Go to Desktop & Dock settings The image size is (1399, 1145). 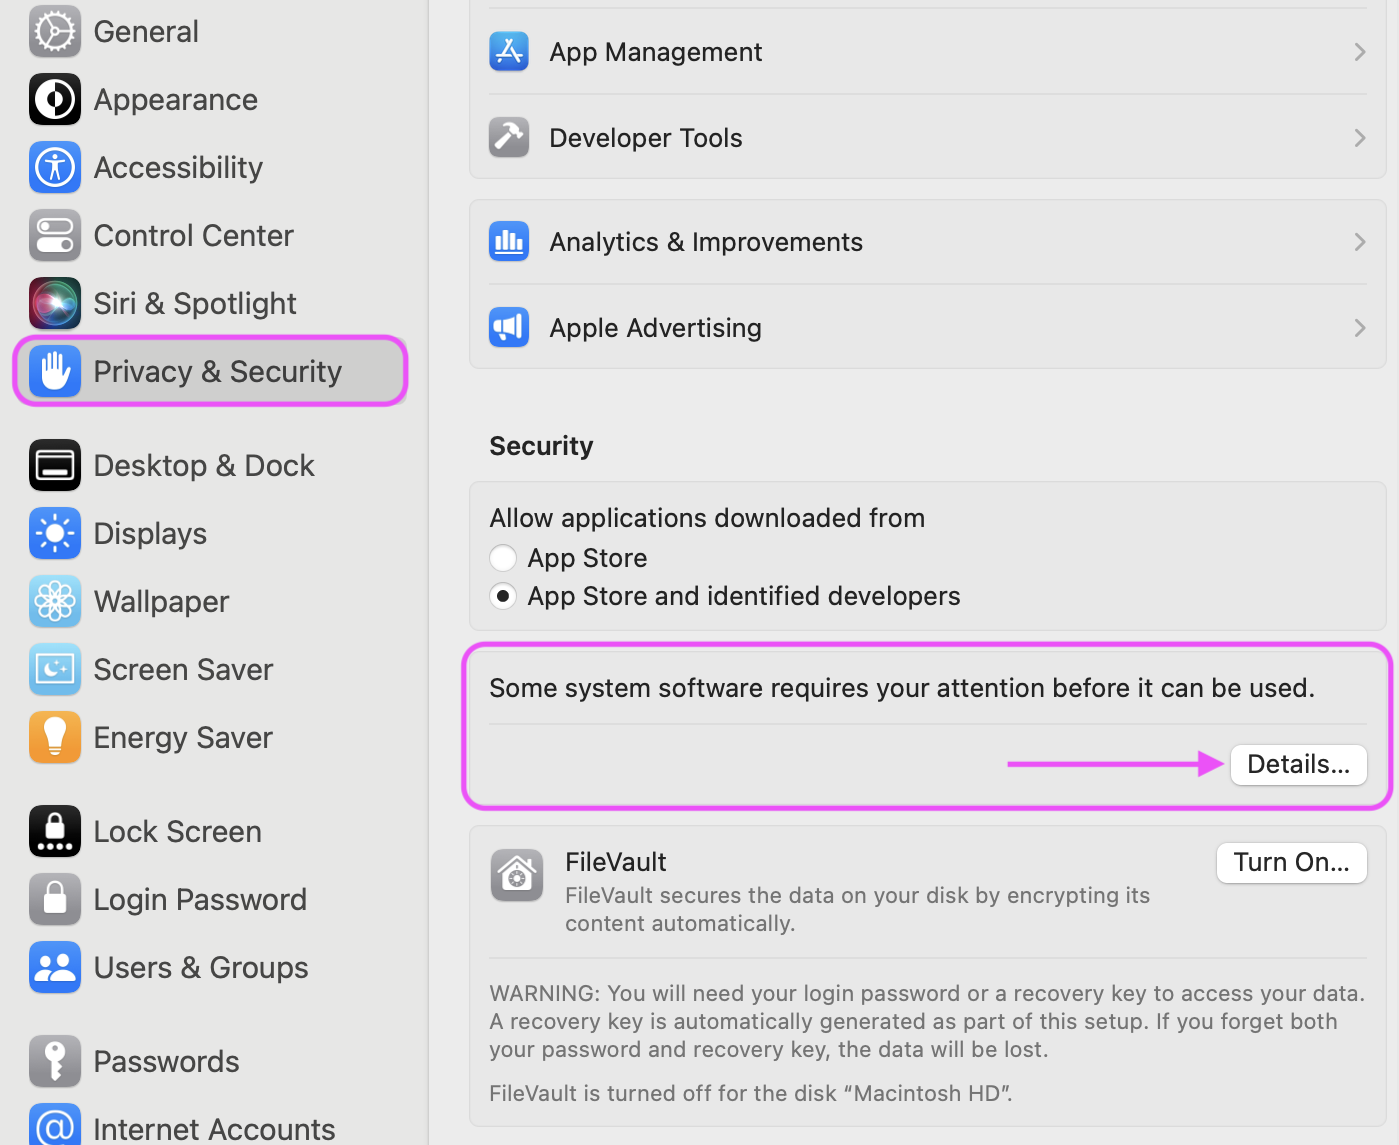point(172,465)
